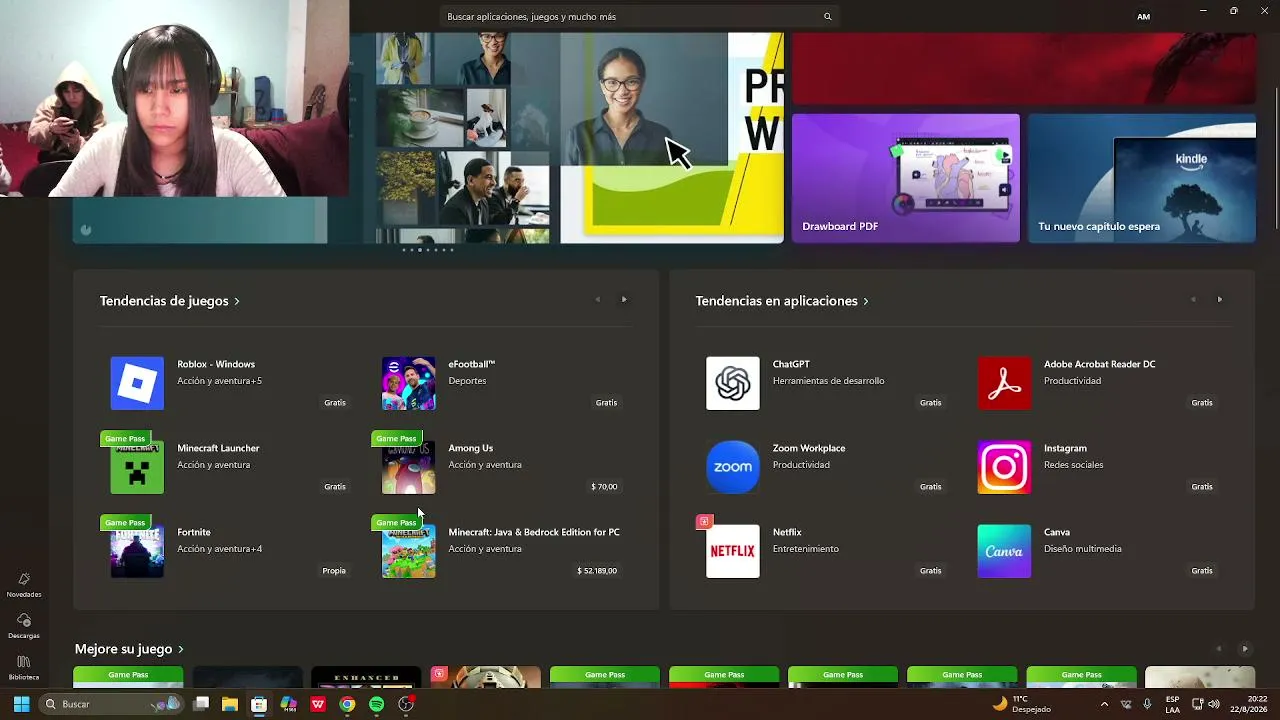Open Minecraft: Java & Bedrock Edition icon

[409, 551]
